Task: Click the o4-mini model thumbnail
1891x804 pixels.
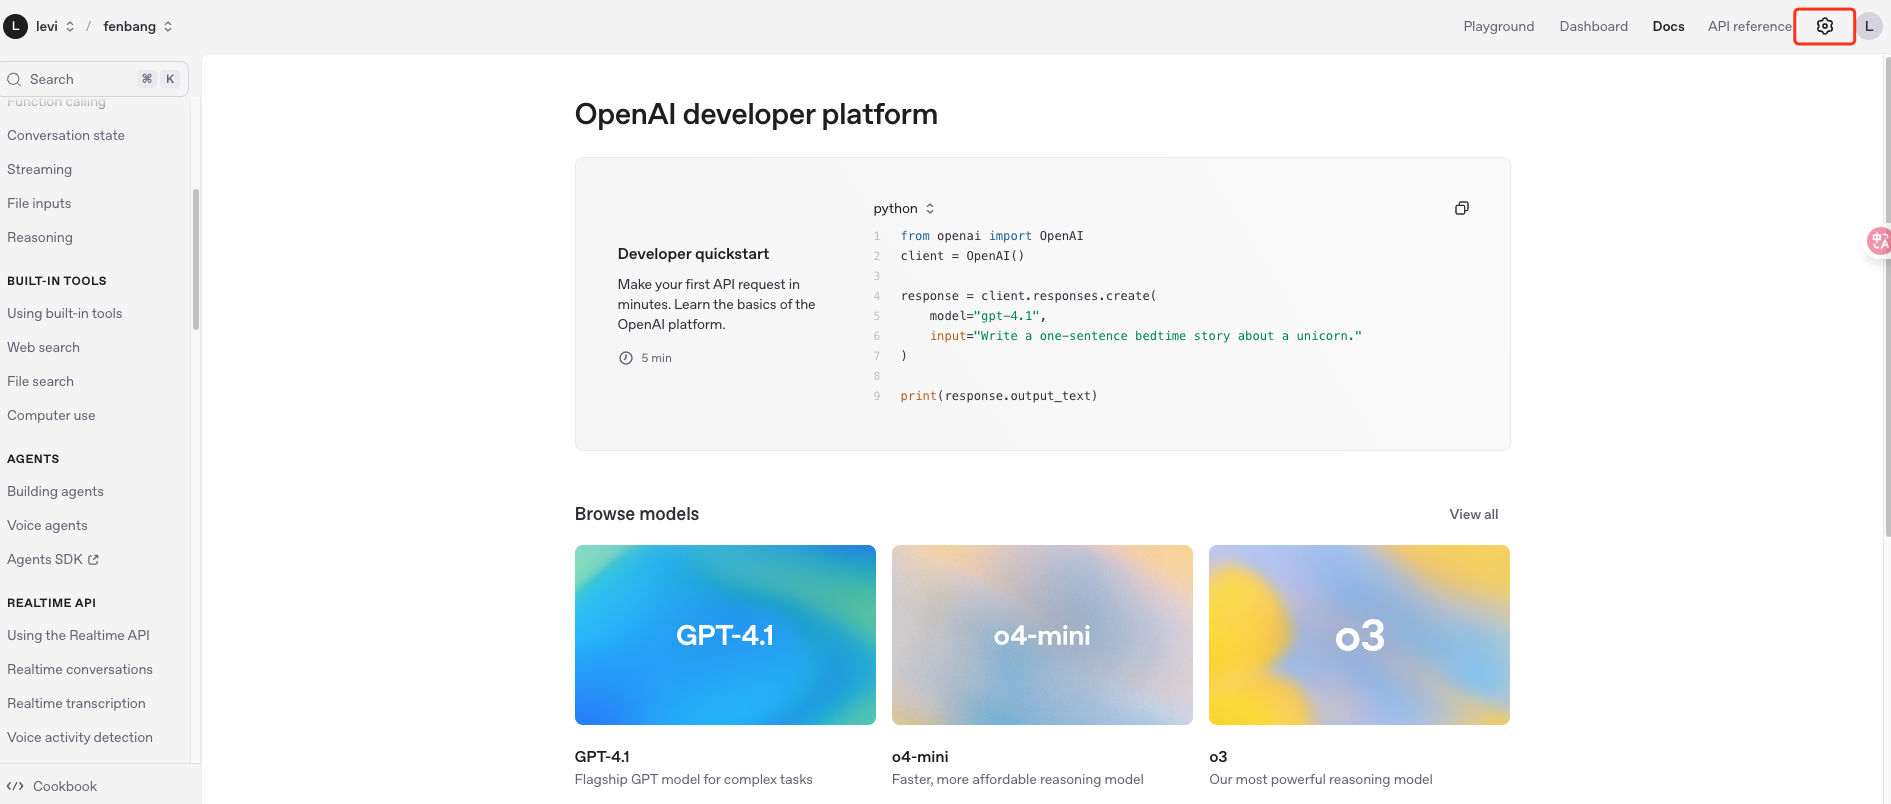Action: [x=1042, y=635]
